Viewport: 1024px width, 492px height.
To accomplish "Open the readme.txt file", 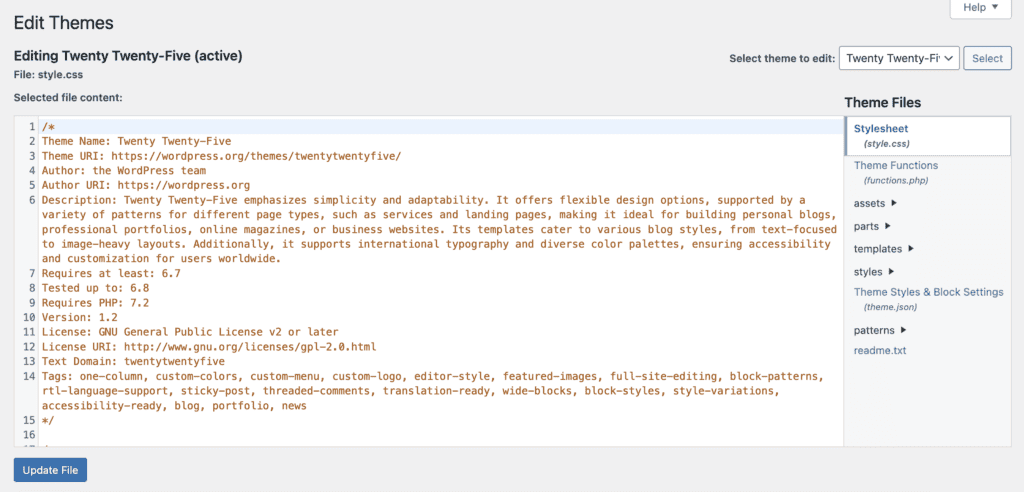I will click(x=880, y=351).
